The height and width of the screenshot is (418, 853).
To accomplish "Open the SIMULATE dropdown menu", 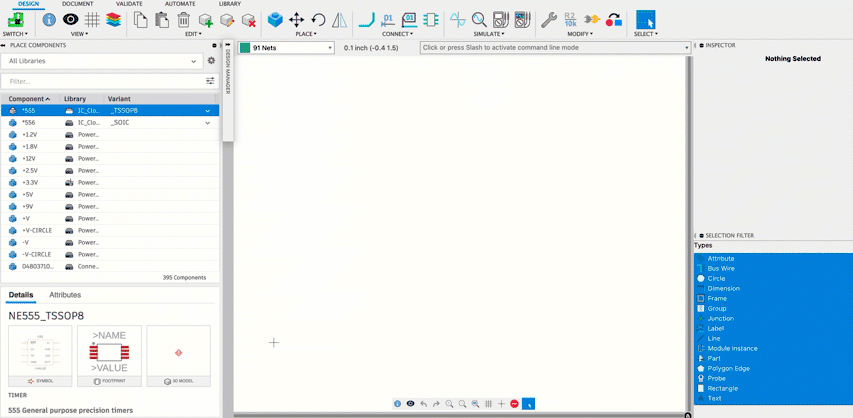I will pos(489,34).
